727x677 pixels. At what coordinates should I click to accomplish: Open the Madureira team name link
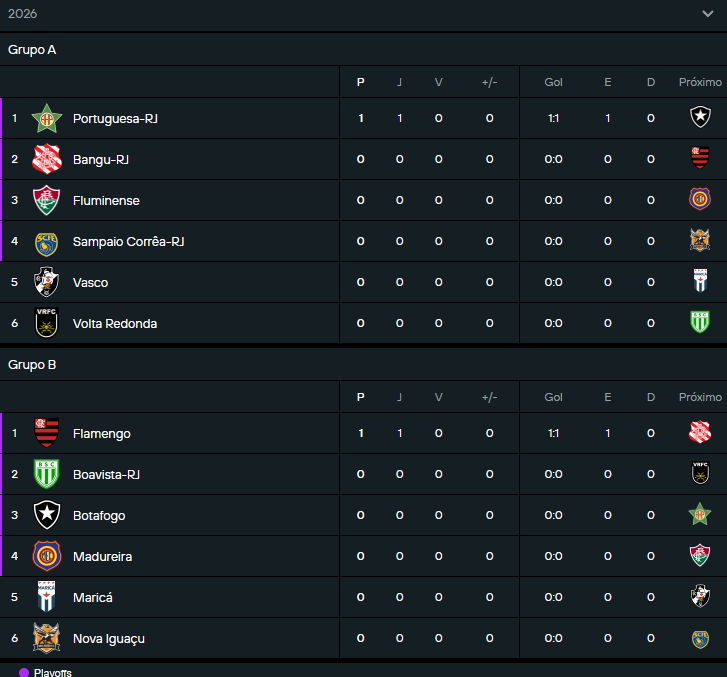point(102,556)
